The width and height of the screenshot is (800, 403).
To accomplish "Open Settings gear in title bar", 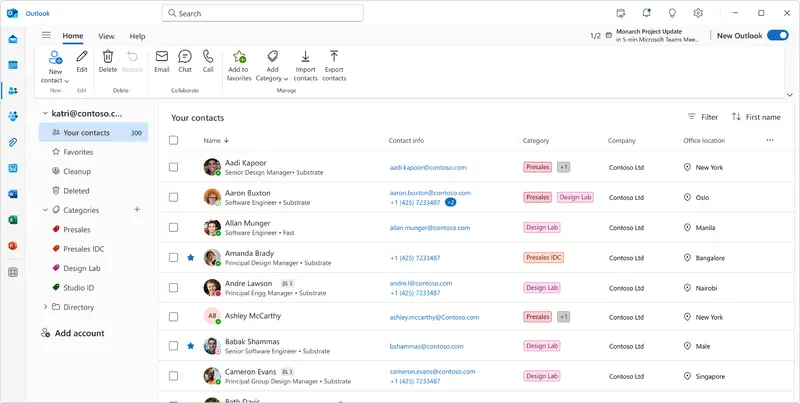I will (698, 13).
